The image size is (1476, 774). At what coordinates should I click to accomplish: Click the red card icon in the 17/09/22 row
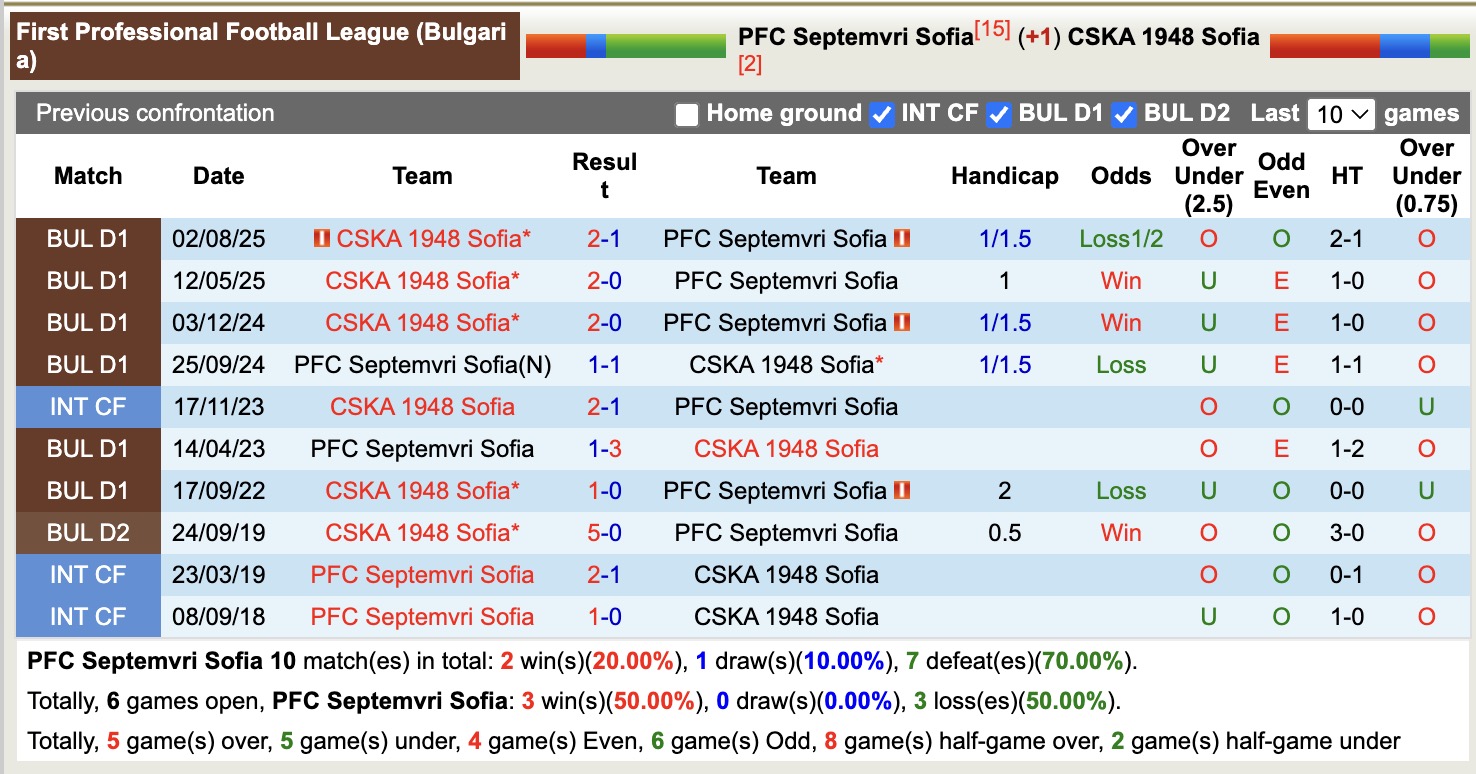click(x=903, y=490)
